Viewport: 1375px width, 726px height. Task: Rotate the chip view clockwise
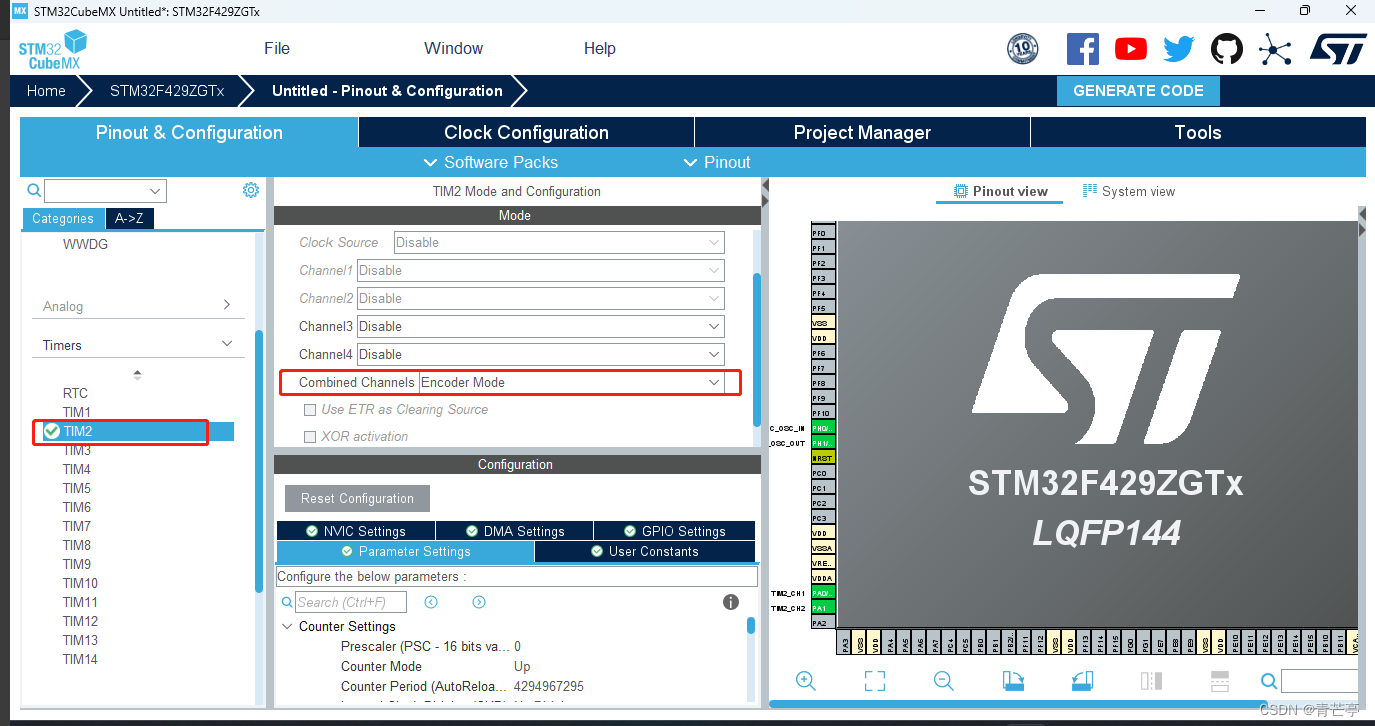[x=1013, y=681]
